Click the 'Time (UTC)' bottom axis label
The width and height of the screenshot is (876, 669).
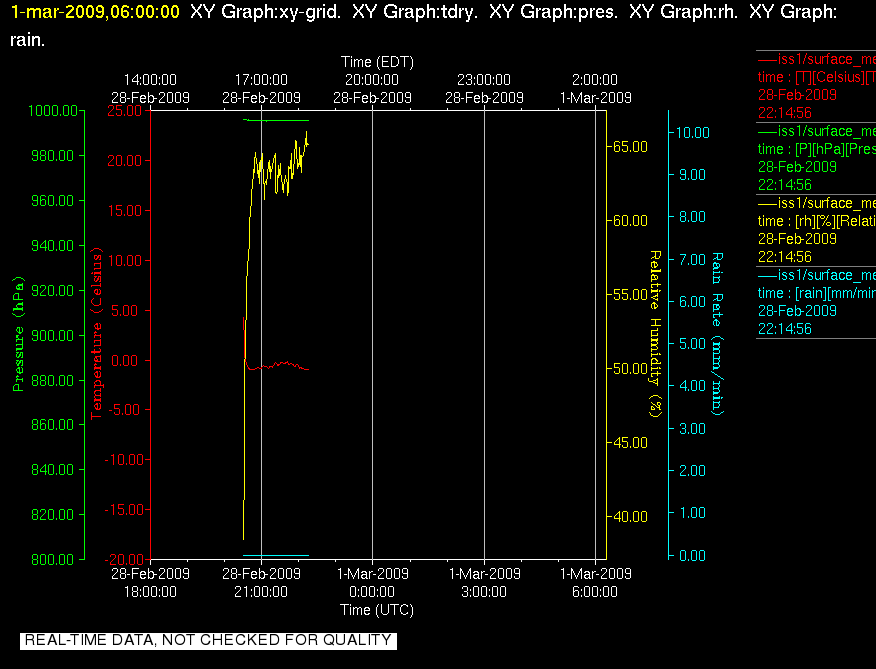pos(377,610)
